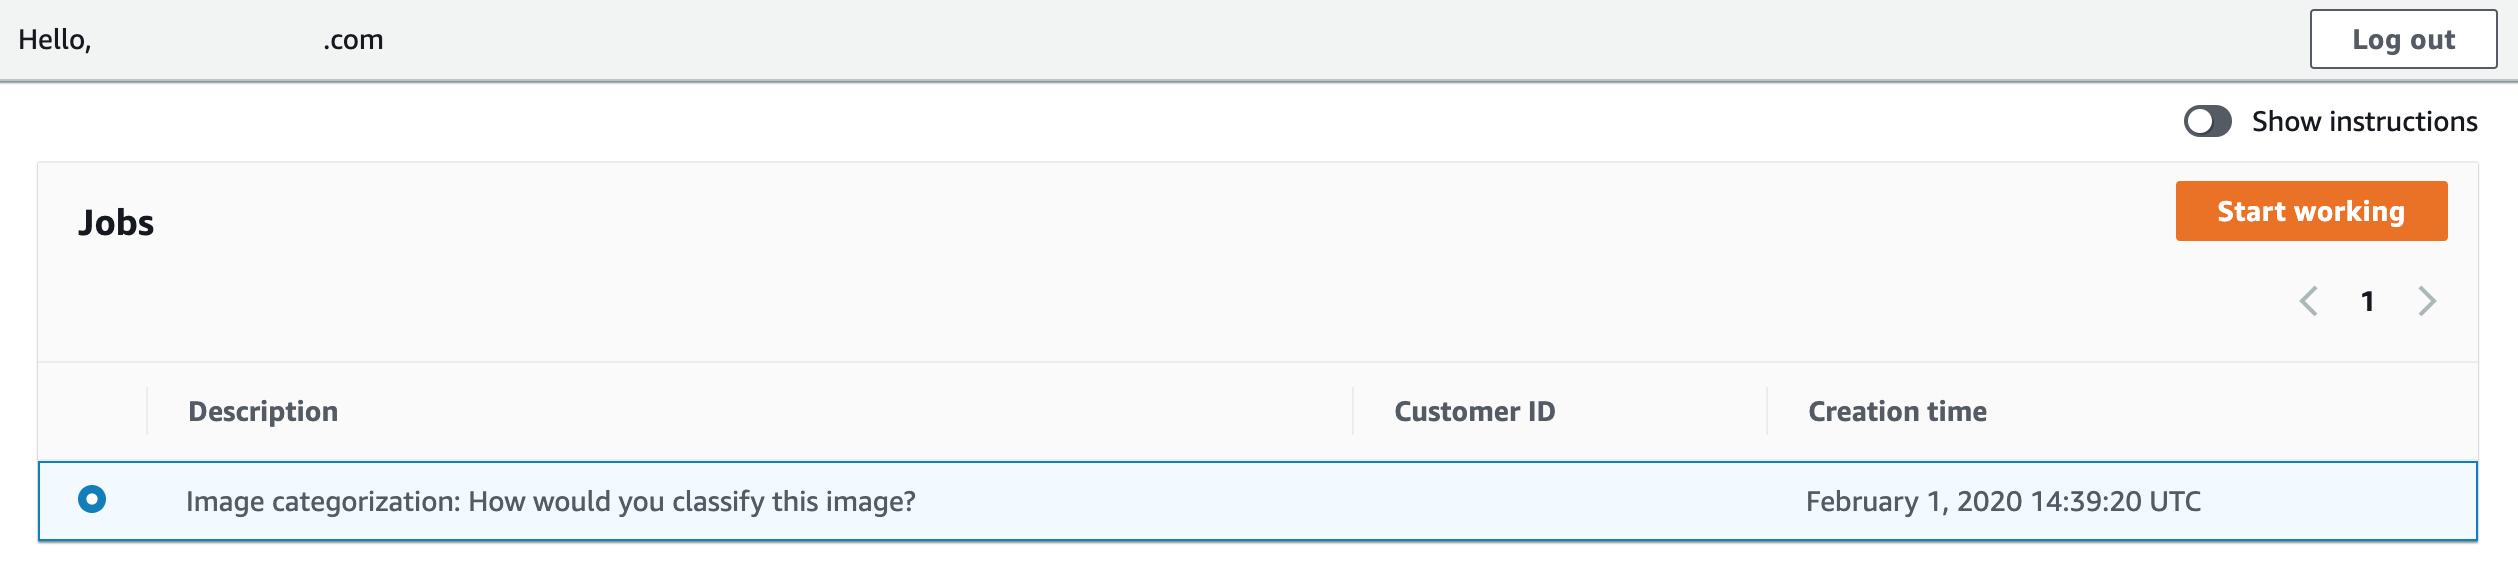Click the Image categorization job description text
This screenshot has height=561, width=2518.
coord(550,501)
